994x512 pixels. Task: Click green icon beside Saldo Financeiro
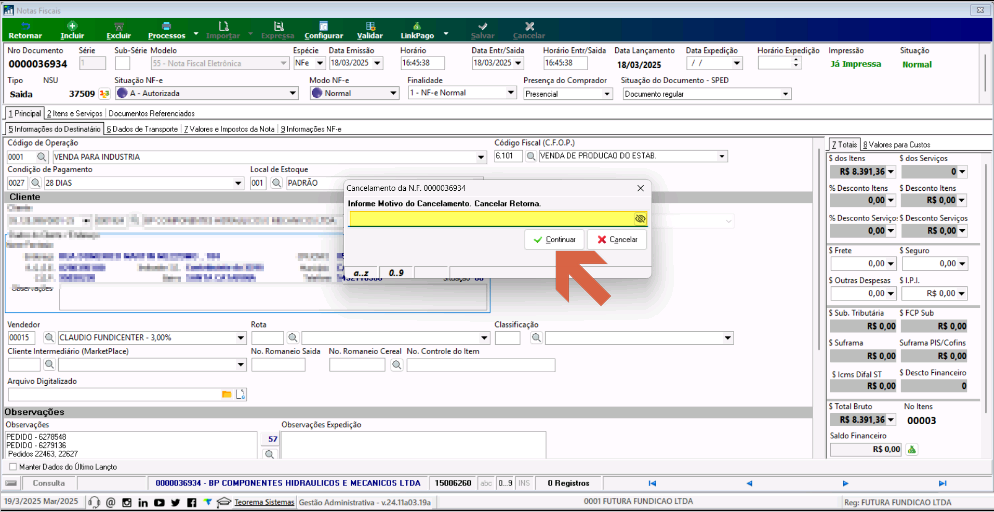pyautogui.click(x=912, y=450)
